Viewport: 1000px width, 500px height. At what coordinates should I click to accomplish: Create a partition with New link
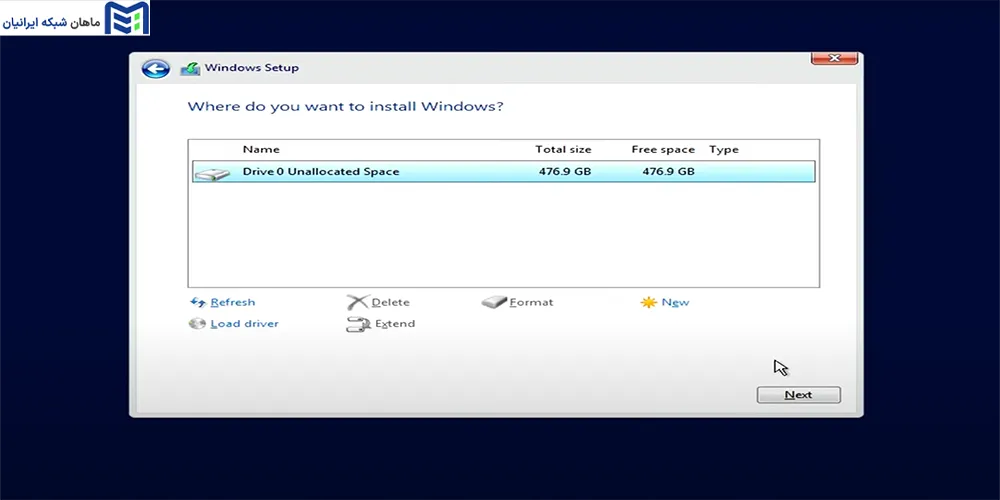coord(675,302)
